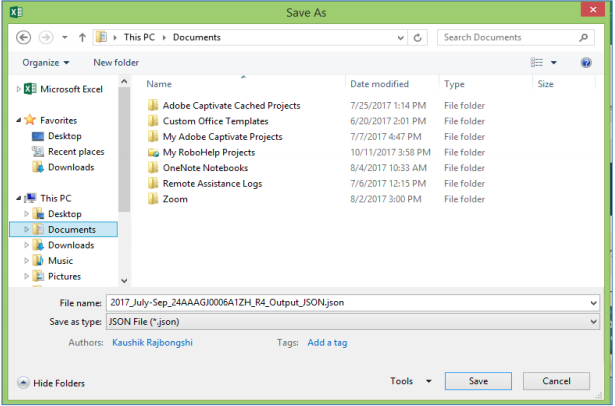Sort files by Date modified column
Viewport: 615px width, 406px height.
[x=379, y=84]
